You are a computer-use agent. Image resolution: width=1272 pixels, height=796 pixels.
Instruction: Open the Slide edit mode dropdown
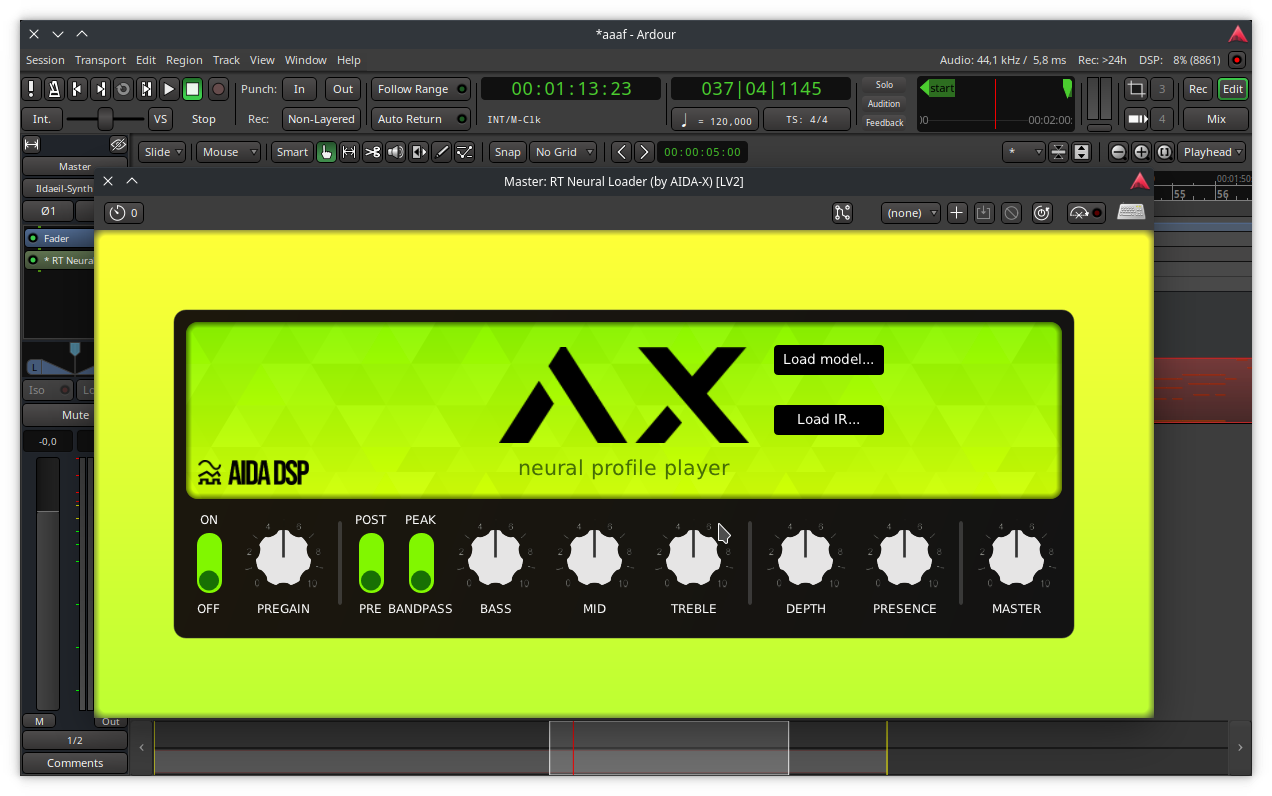(162, 152)
